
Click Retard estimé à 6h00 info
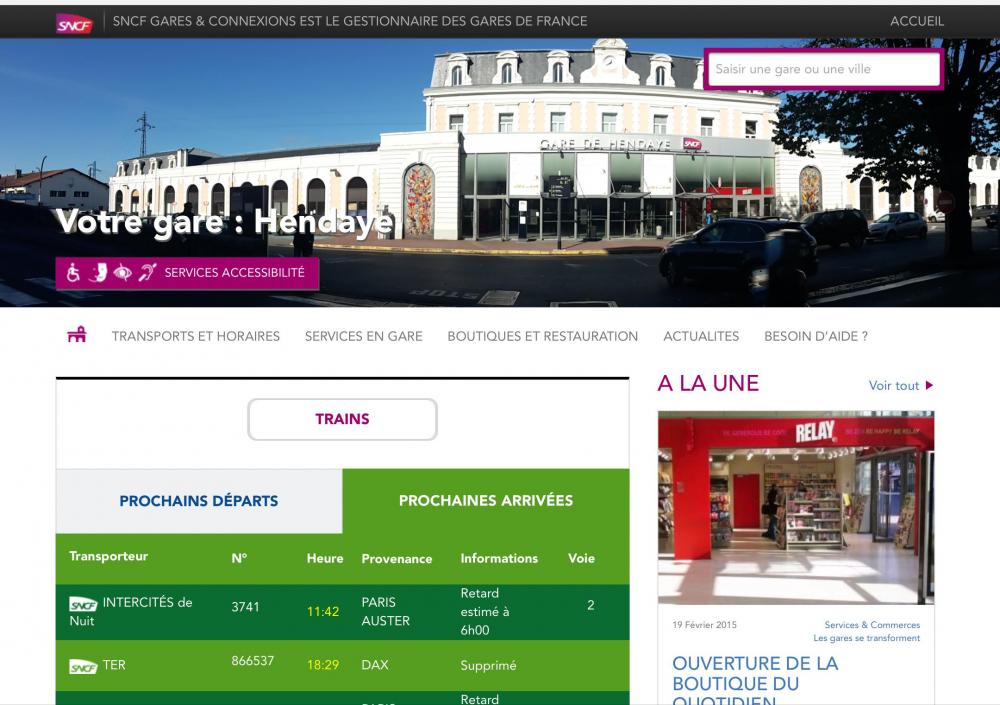pos(485,611)
